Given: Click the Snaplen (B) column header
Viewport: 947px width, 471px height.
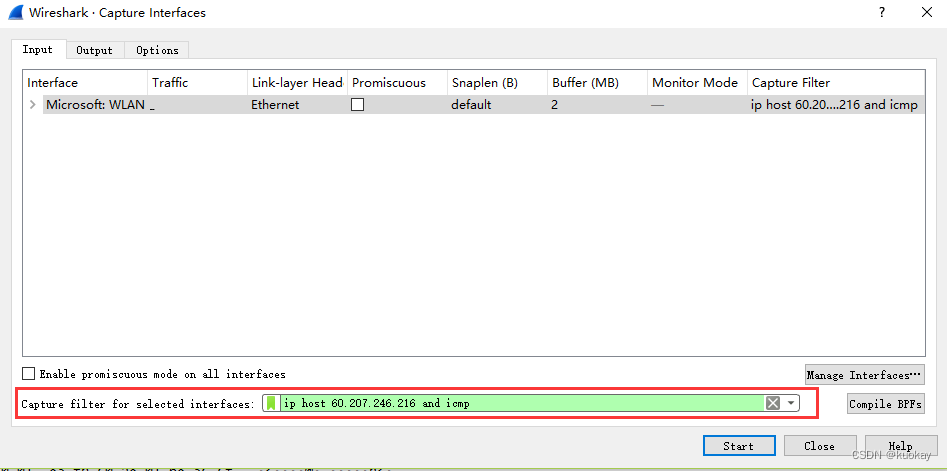Looking at the screenshot, I should [498, 83].
